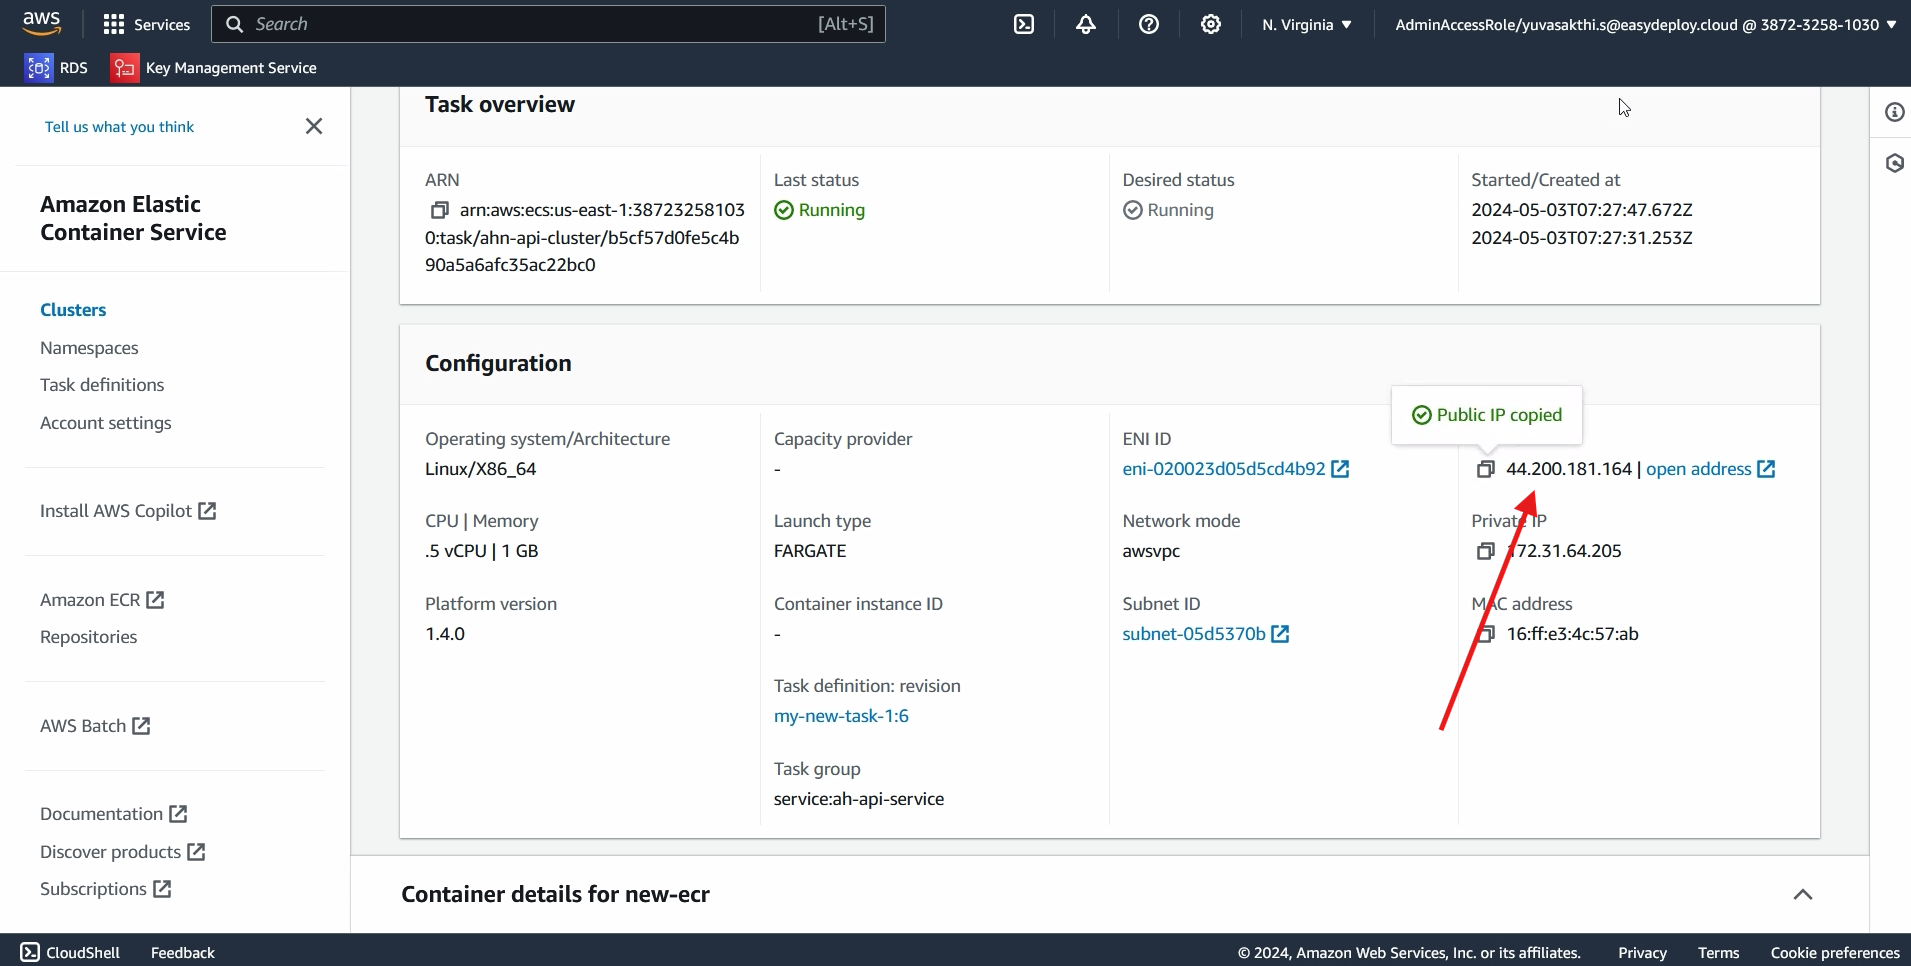The image size is (1911, 966).
Task: Open Clusters in the ECS sidebar
Action: point(73,310)
